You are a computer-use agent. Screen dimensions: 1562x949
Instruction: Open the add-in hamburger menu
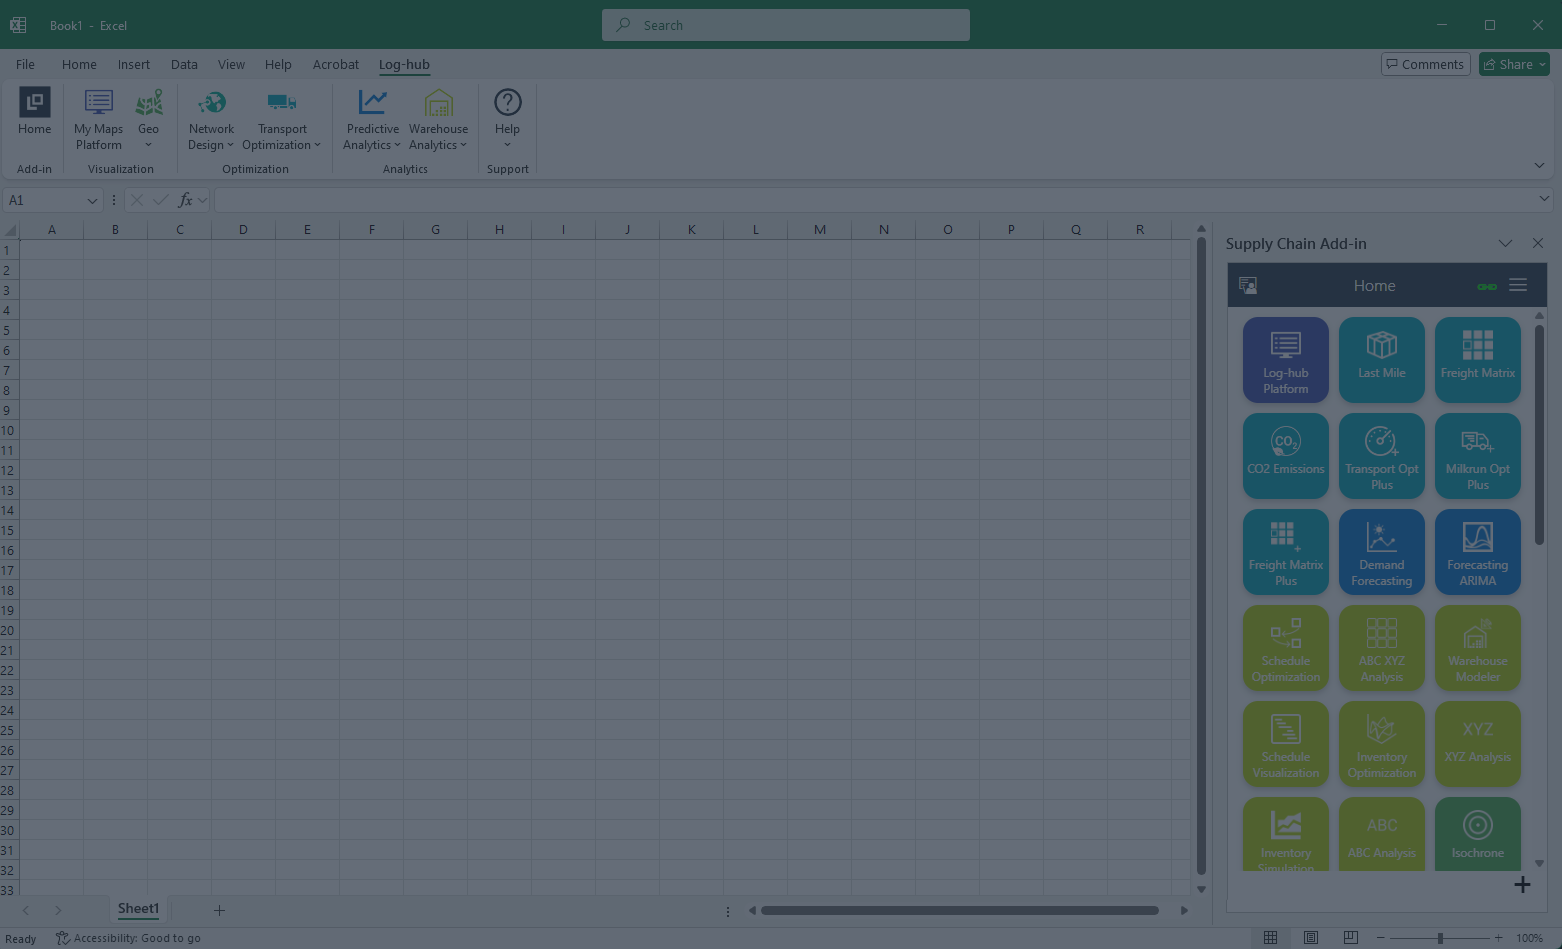click(x=1518, y=285)
